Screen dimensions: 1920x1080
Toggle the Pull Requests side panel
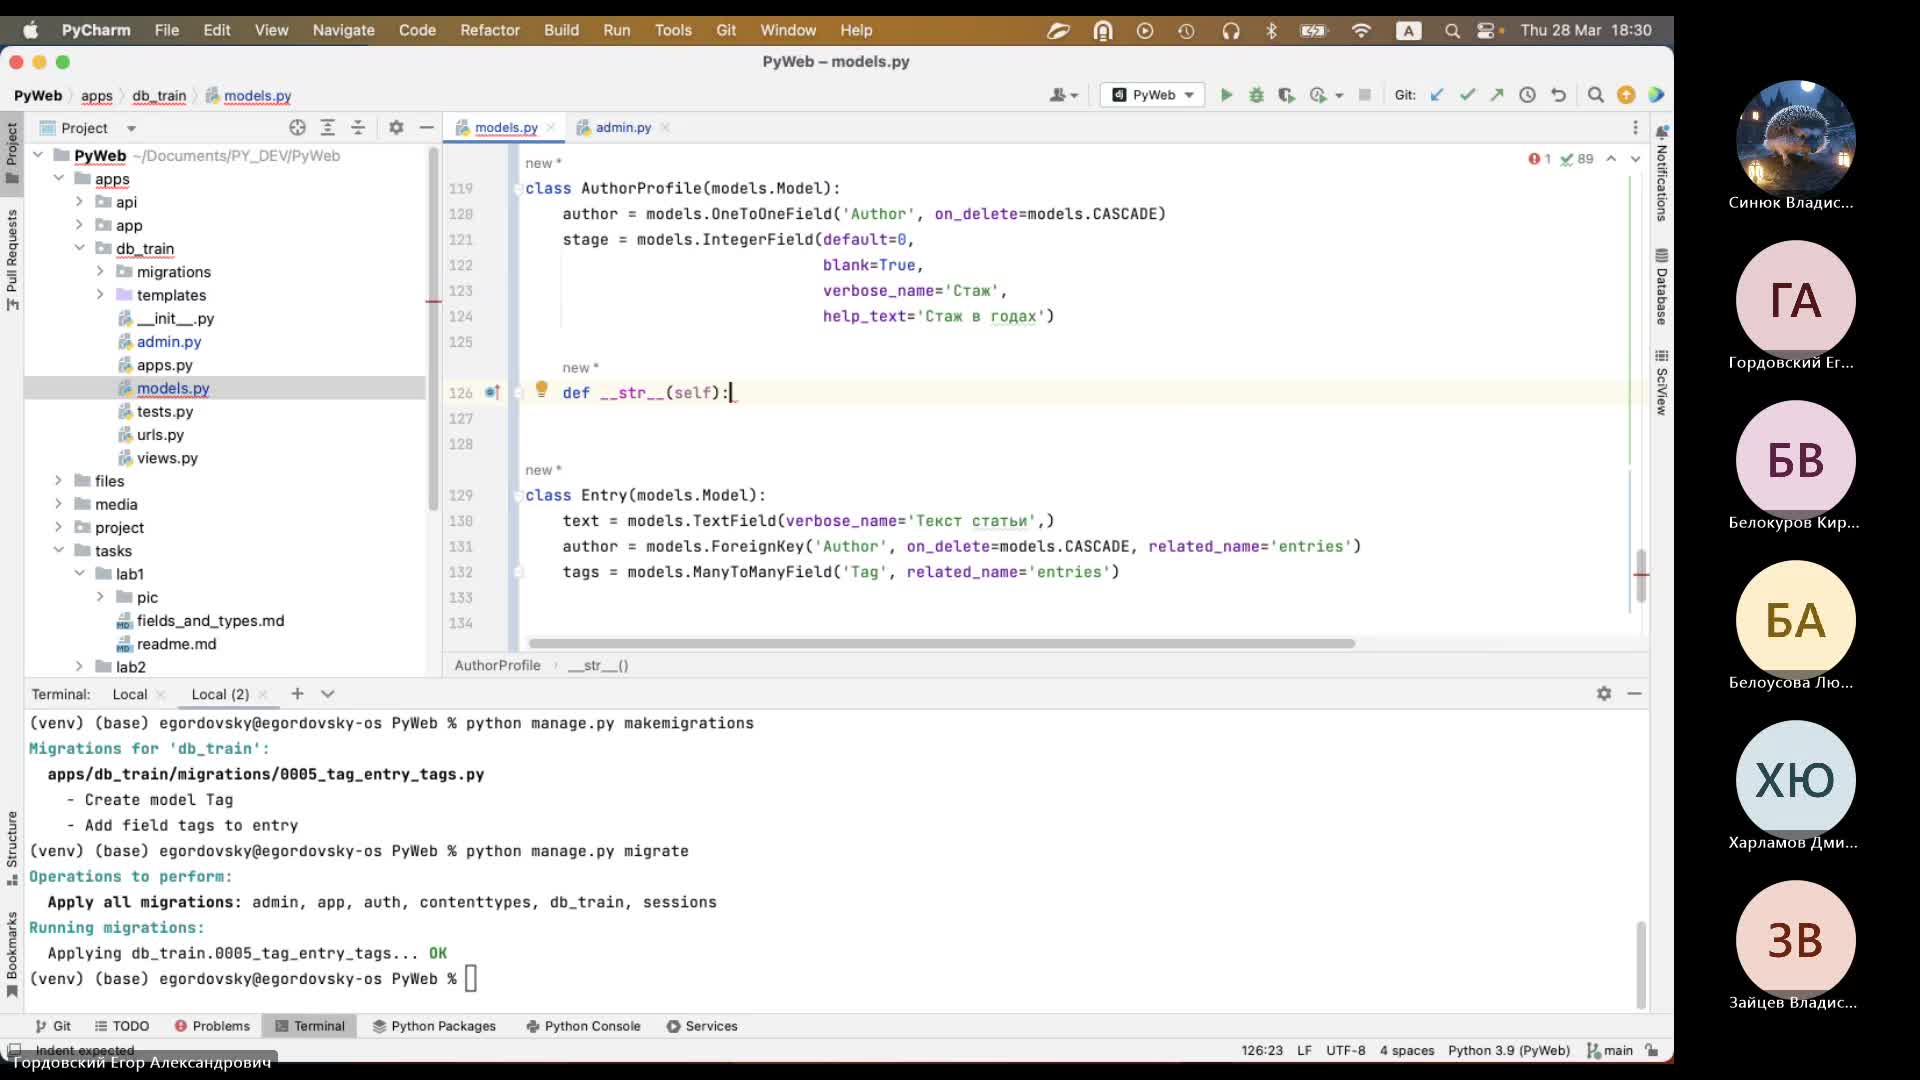[12, 260]
